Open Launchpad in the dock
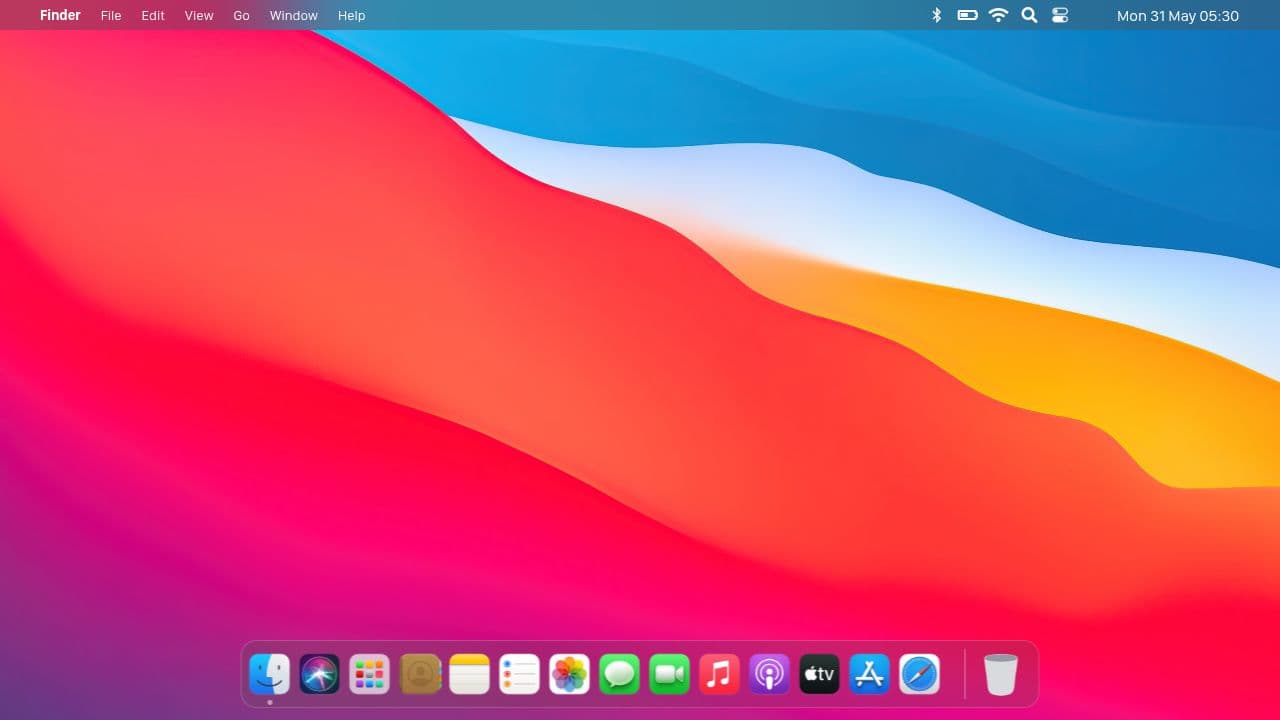 click(x=370, y=674)
